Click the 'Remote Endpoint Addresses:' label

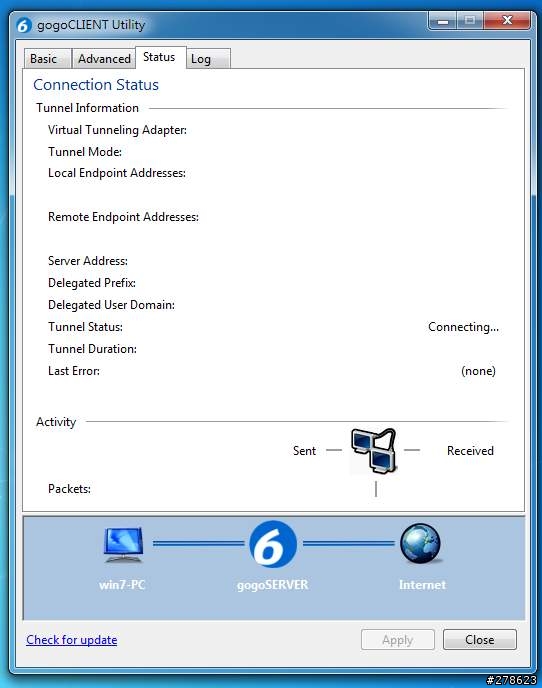123,217
